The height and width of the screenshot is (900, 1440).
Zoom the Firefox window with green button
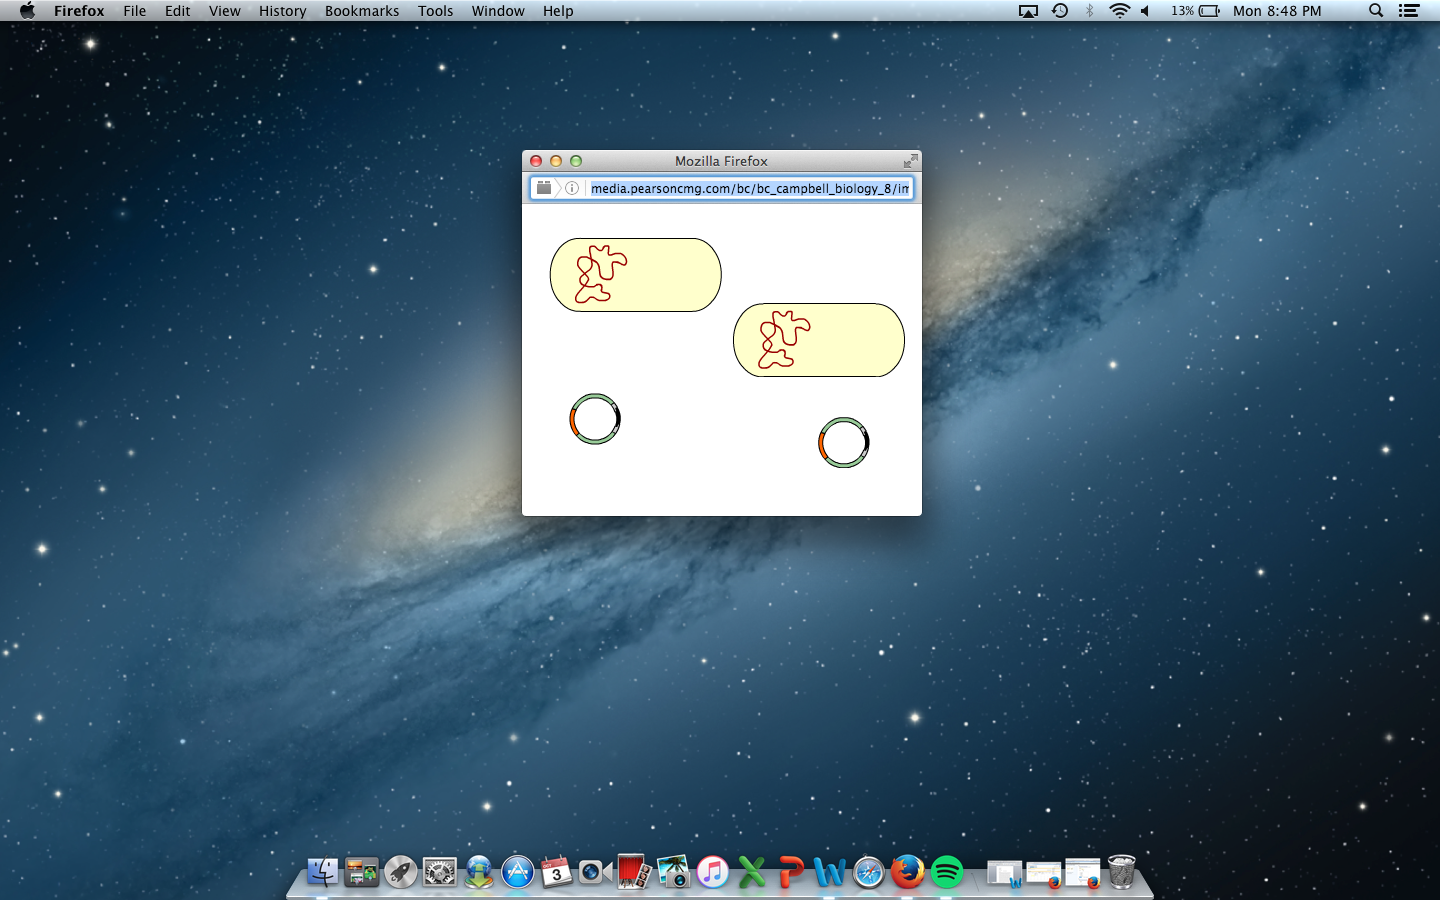point(576,161)
